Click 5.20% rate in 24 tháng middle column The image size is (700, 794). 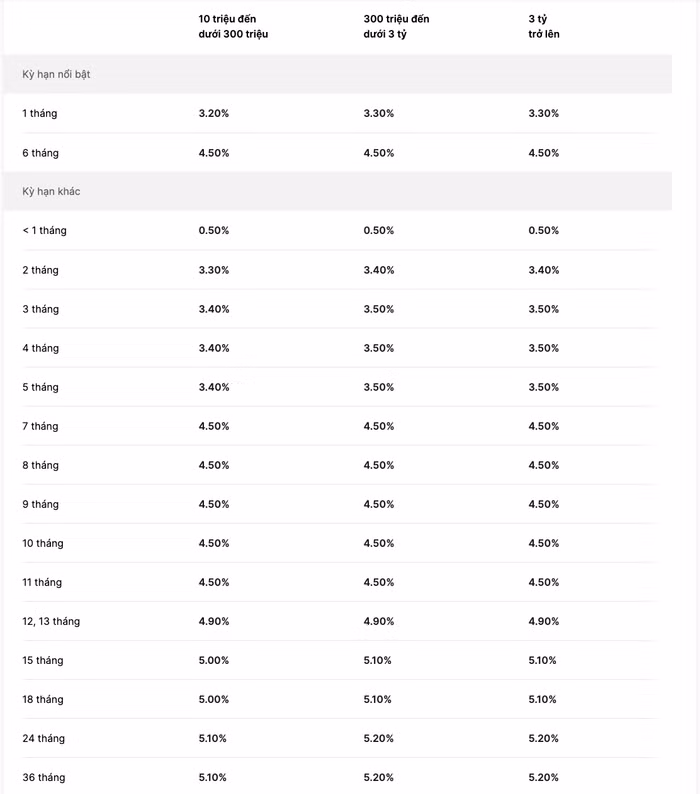click(379, 738)
